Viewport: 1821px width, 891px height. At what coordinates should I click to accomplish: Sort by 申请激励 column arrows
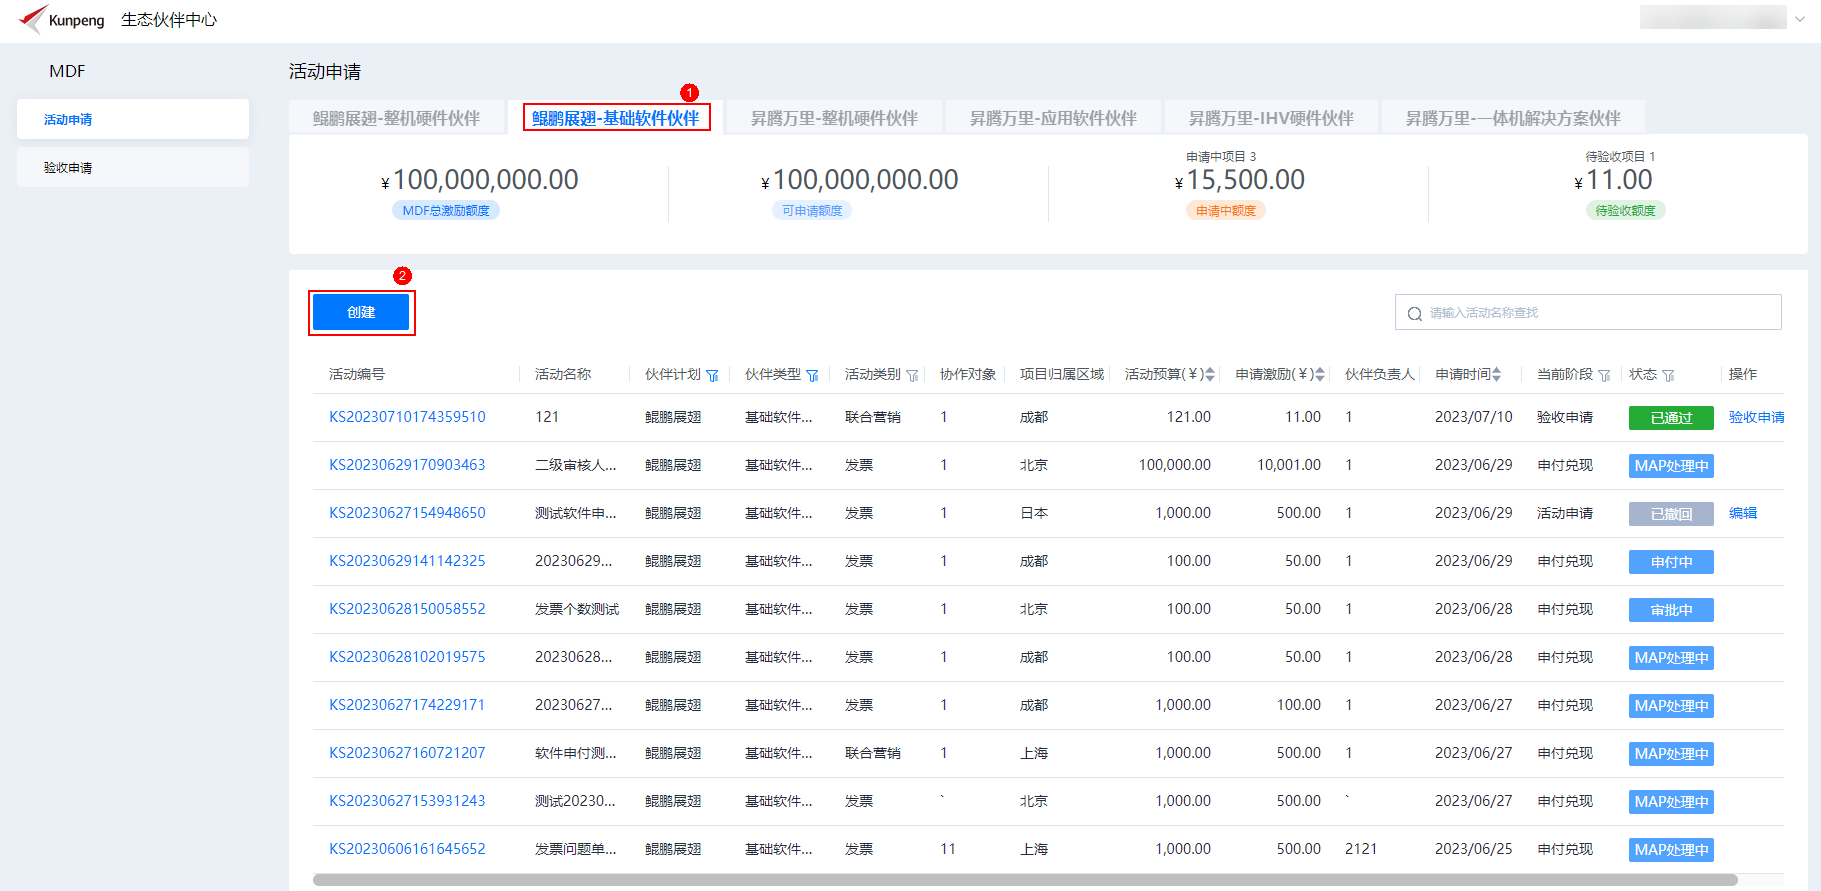1320,374
